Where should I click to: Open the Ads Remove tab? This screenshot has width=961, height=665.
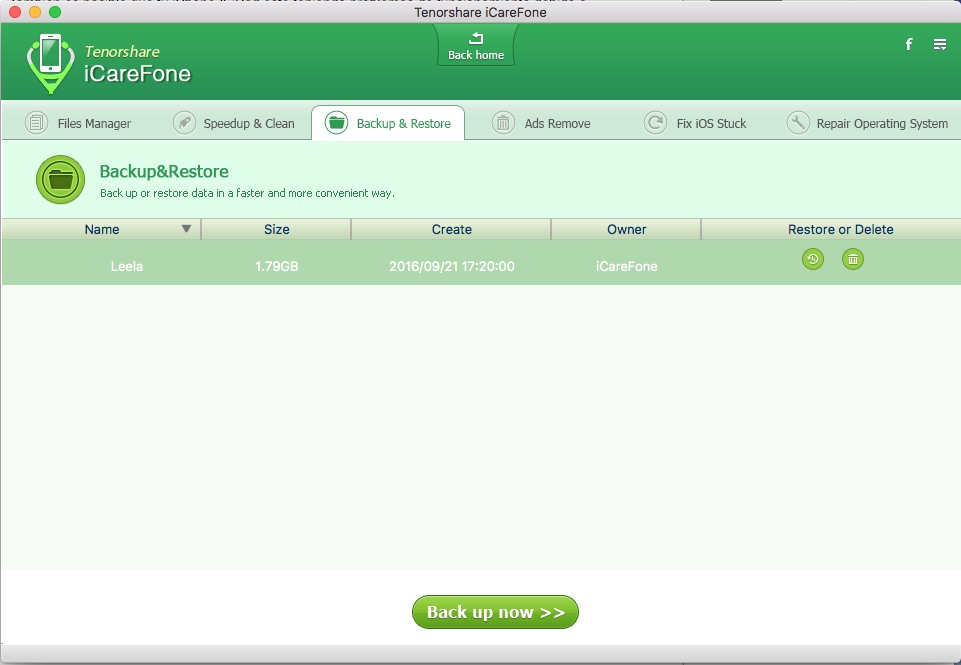(x=541, y=123)
